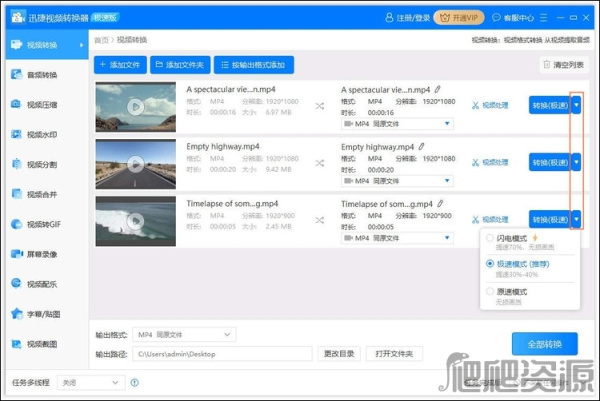600x401 pixels.
Task: Click the 打开文件夹 button
Action: [x=394, y=354]
